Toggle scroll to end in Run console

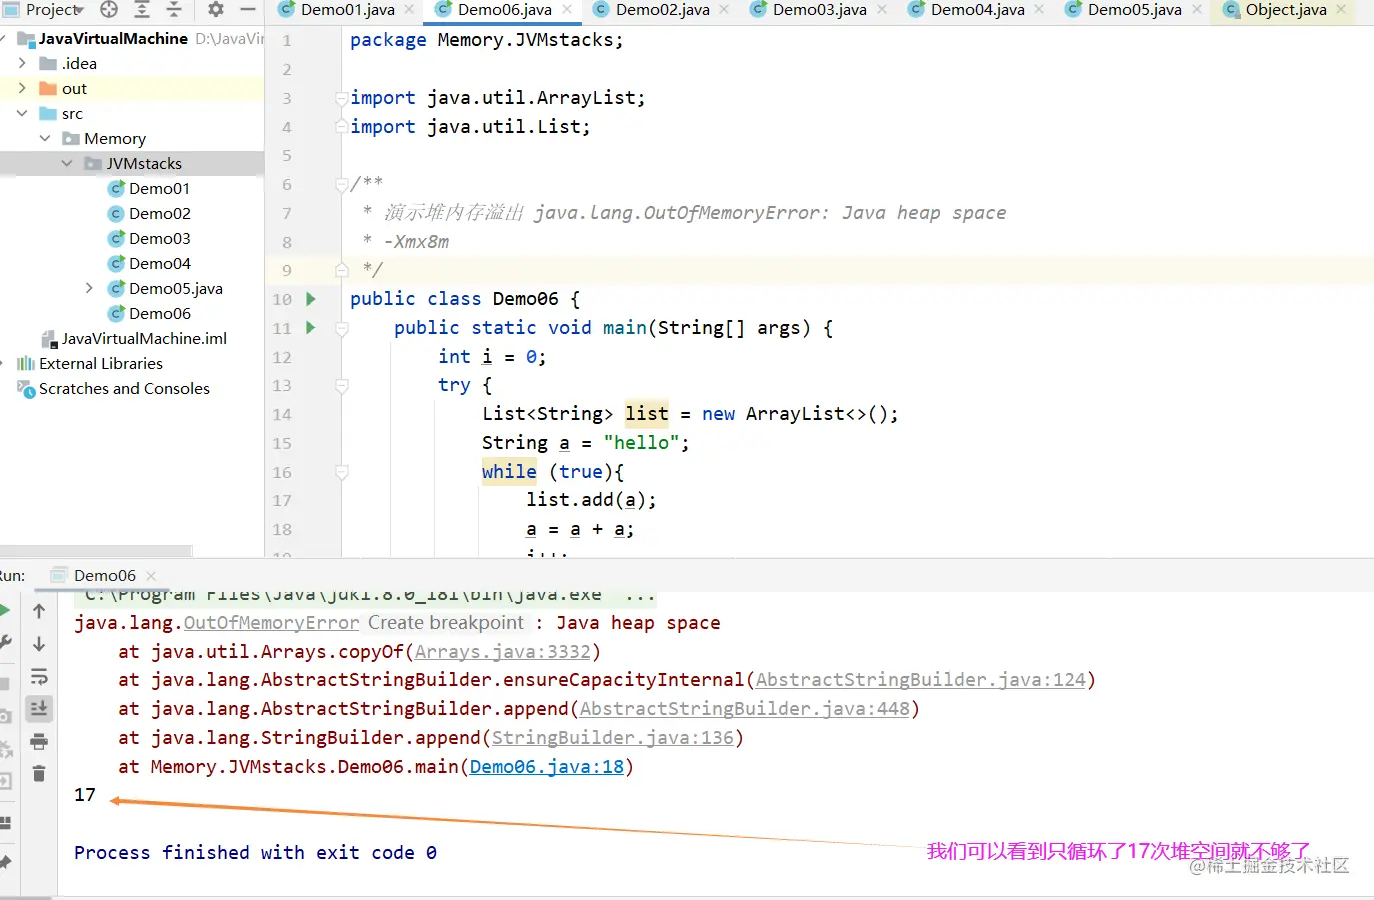click(x=39, y=709)
